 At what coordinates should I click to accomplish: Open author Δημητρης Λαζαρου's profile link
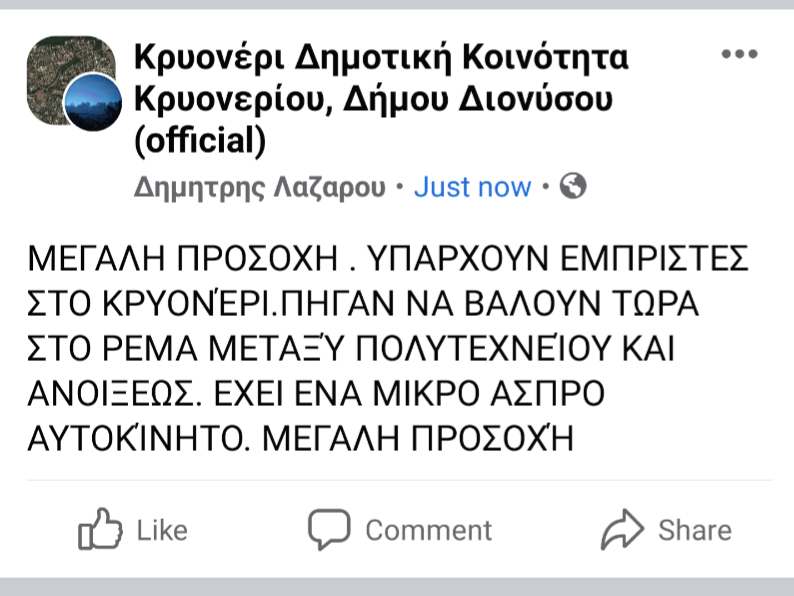[x=259, y=187]
